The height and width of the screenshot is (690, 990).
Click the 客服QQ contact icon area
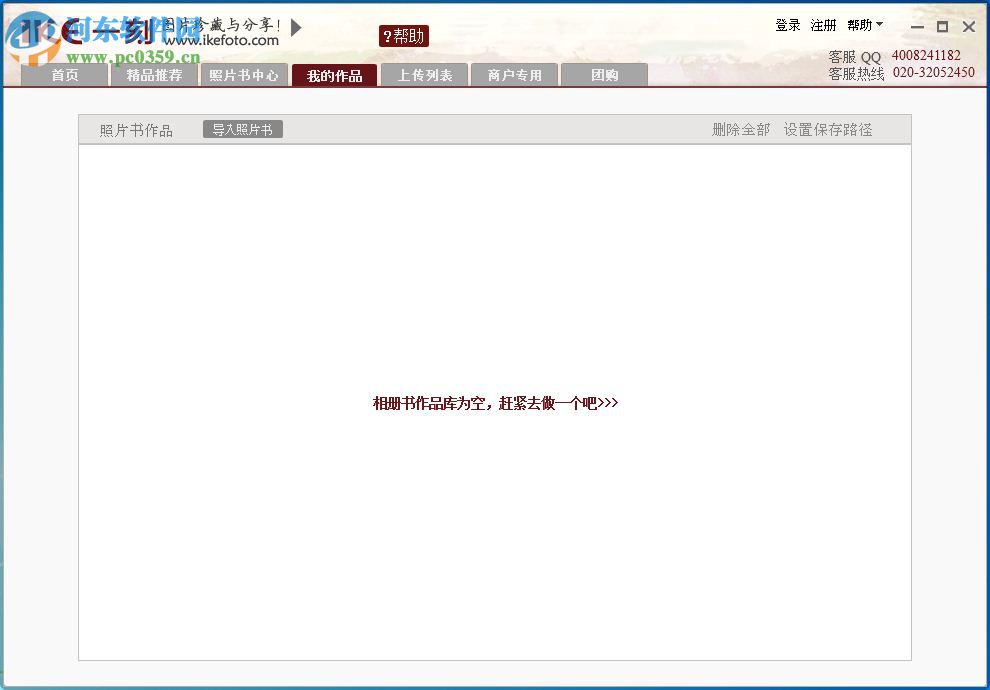(853, 57)
